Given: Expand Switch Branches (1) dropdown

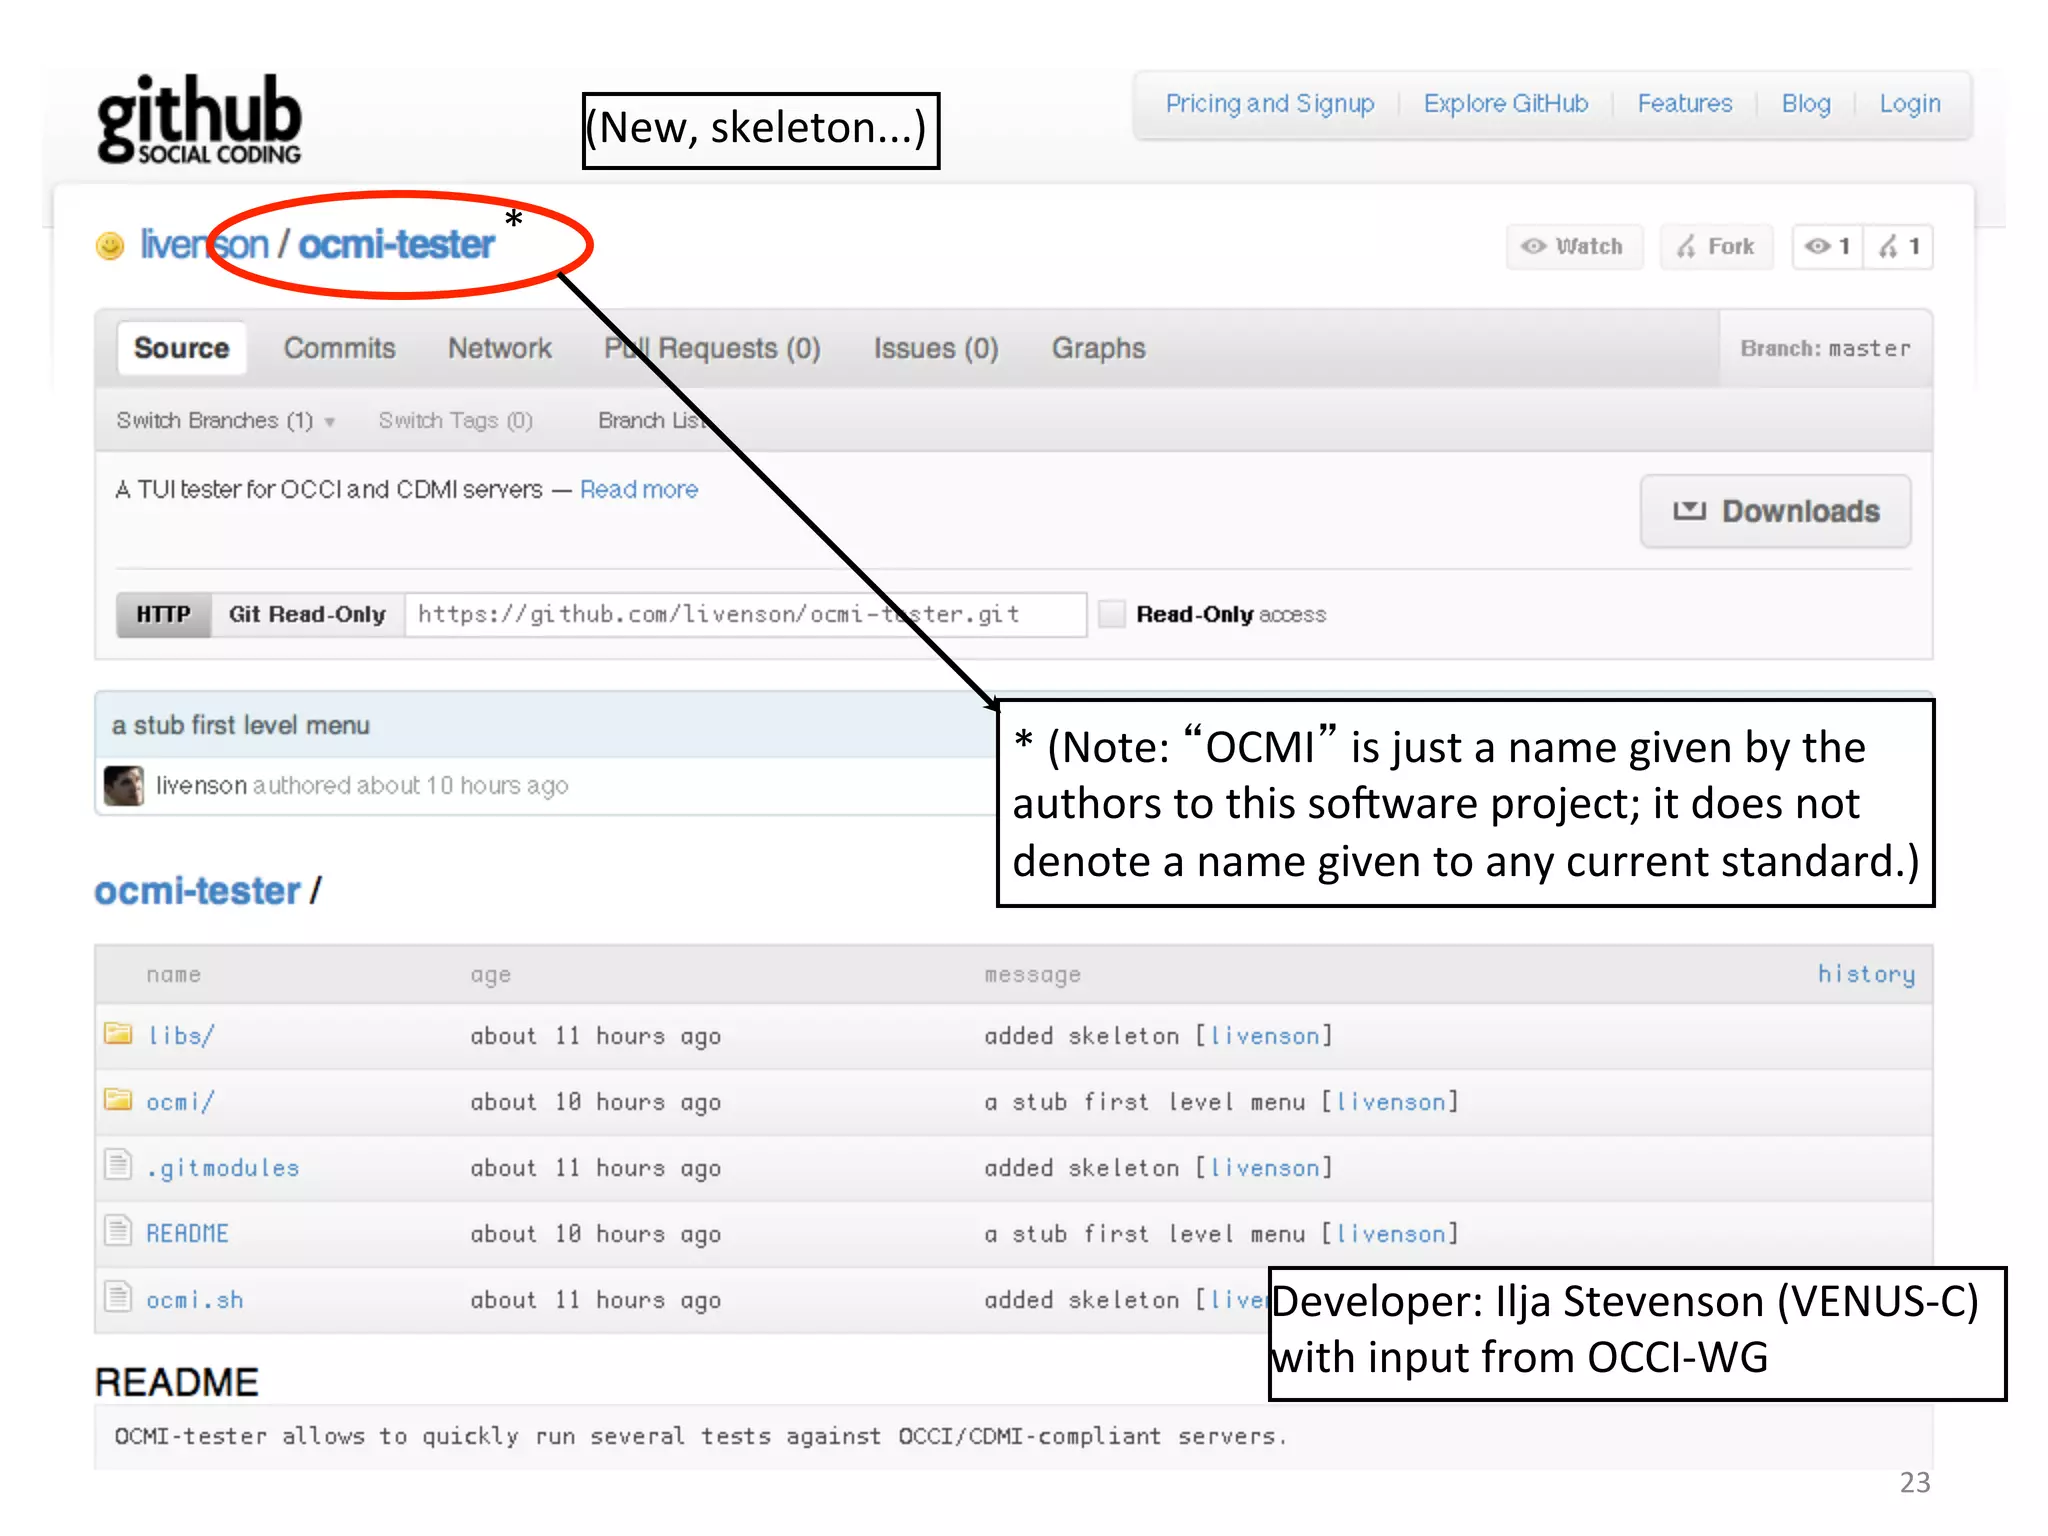Looking at the screenshot, I should tap(225, 421).
